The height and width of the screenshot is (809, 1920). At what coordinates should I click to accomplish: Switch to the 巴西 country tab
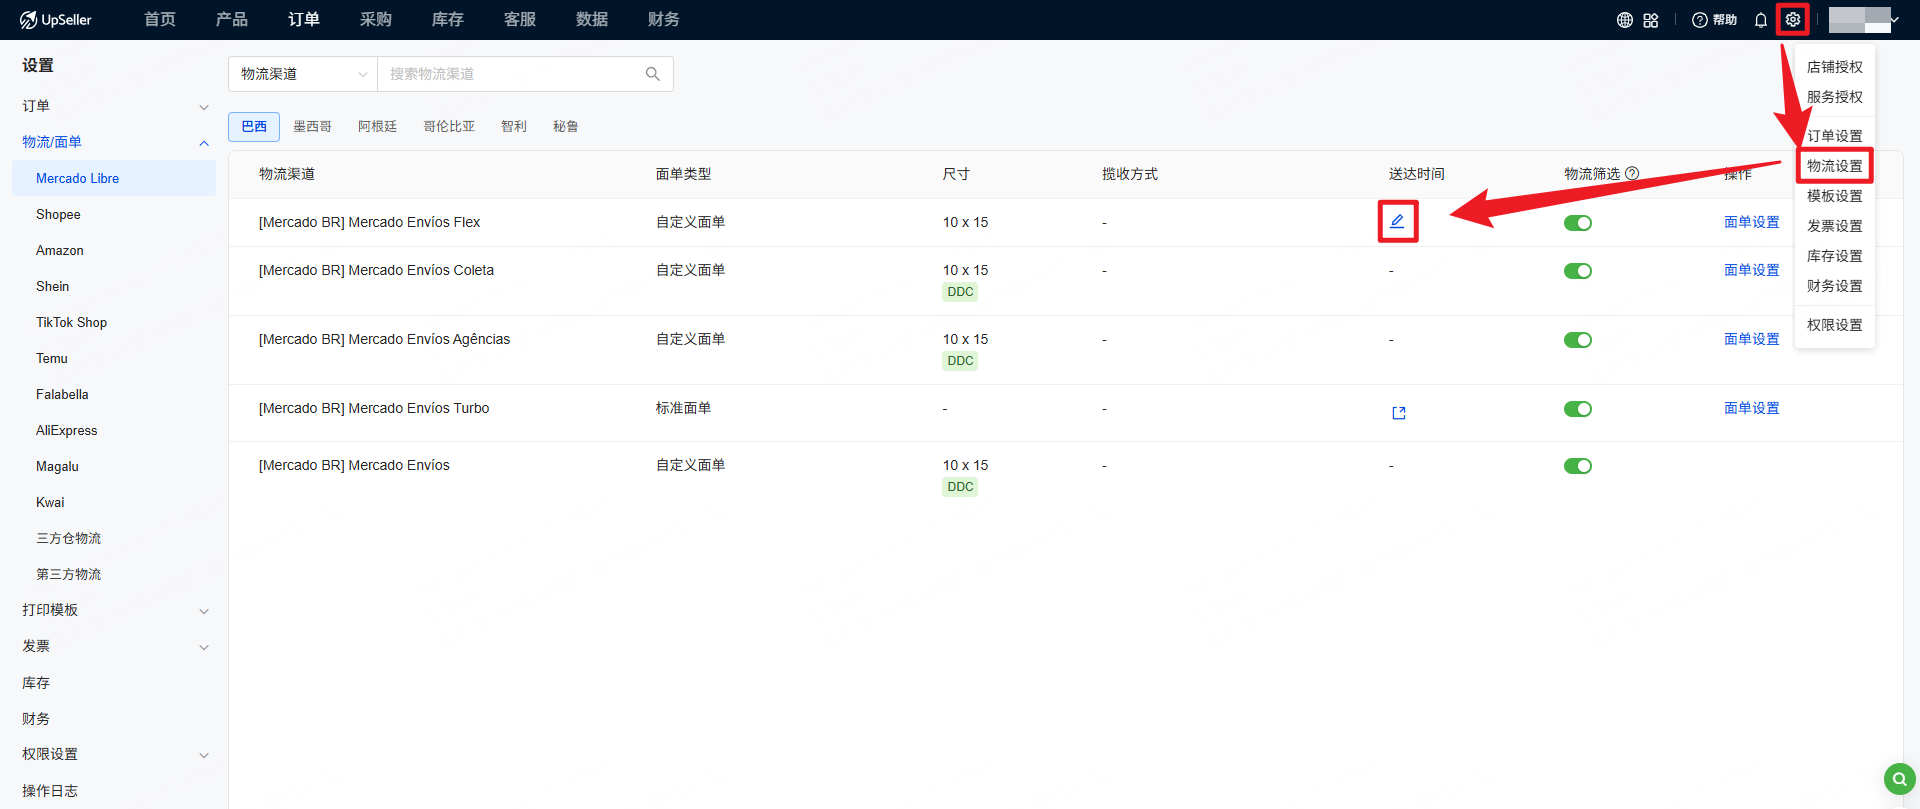pos(254,126)
